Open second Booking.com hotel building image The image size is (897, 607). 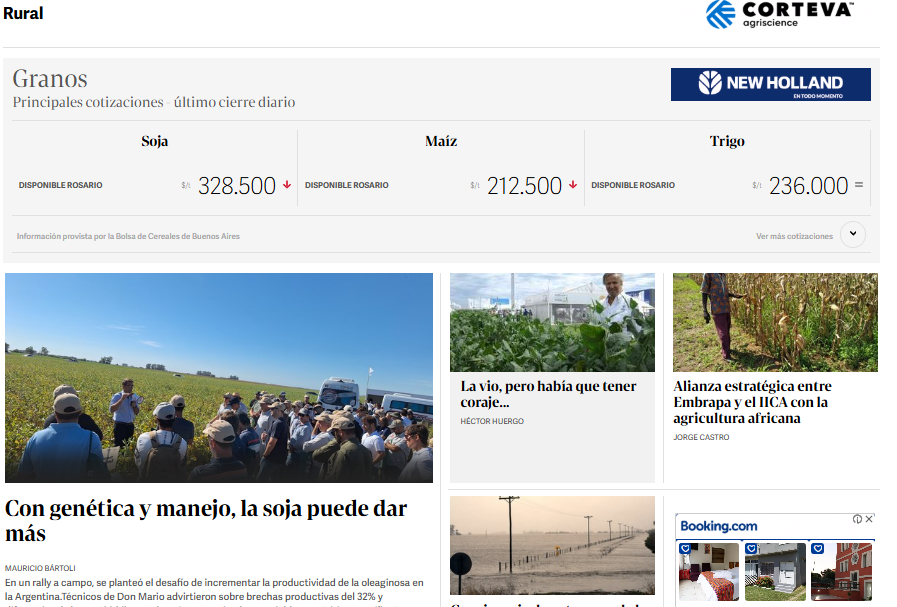(x=775, y=572)
